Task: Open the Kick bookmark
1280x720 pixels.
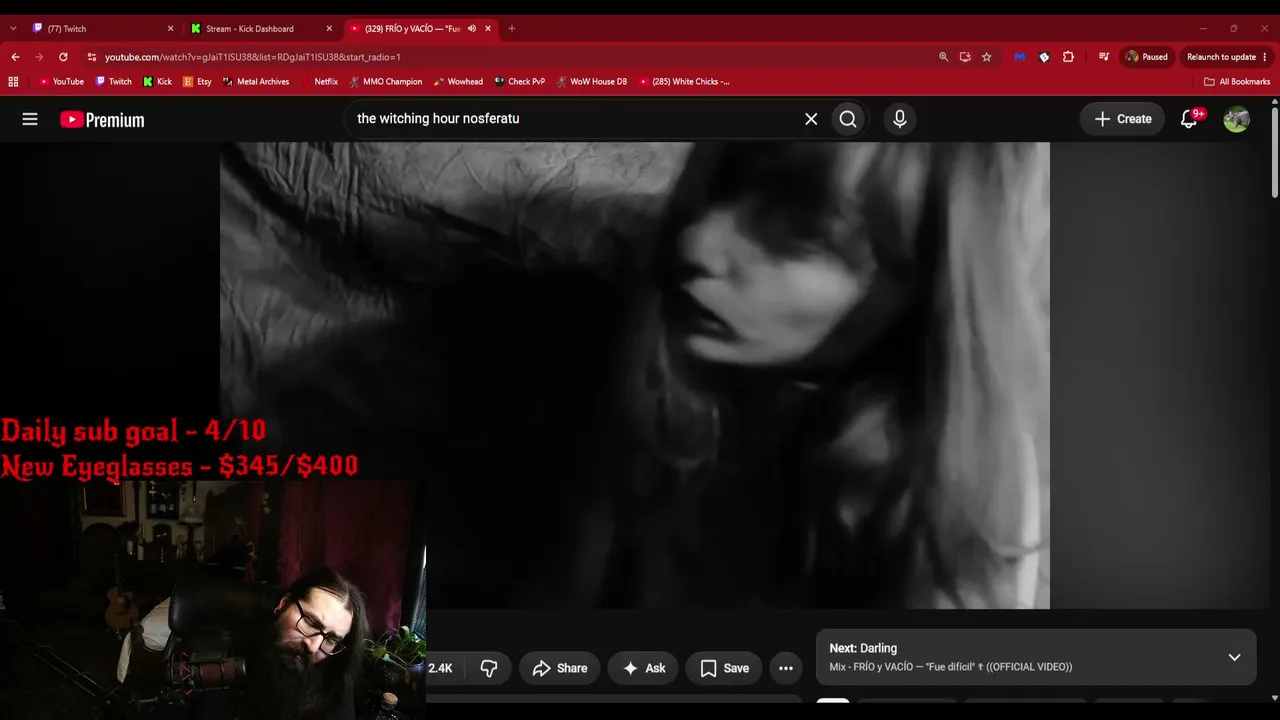Action: tap(158, 82)
